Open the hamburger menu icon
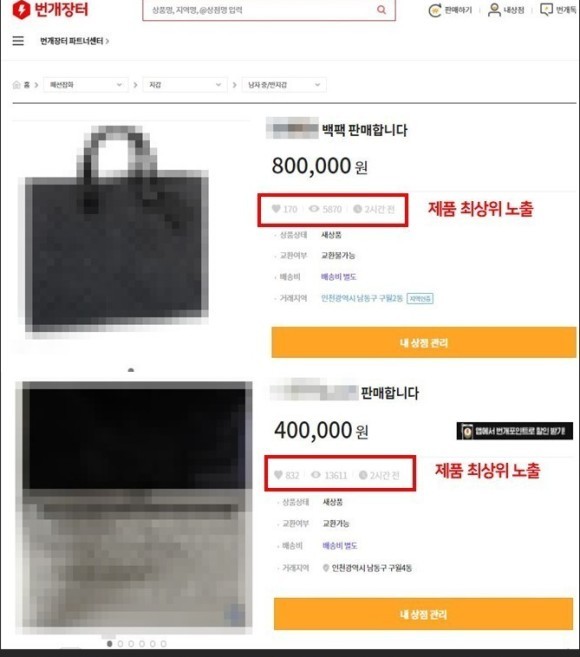Screen dimensions: 580x657 pos(18,41)
